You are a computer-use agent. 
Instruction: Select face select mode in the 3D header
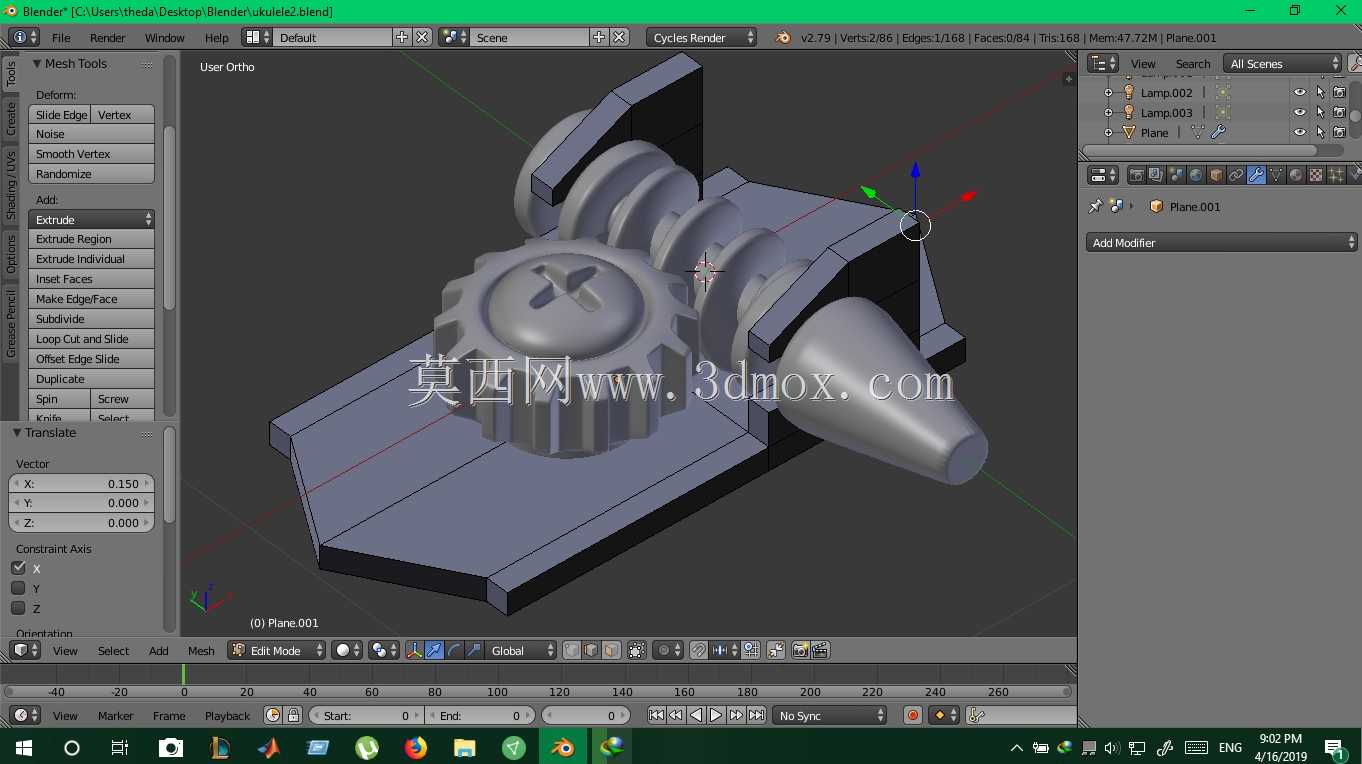click(x=611, y=650)
